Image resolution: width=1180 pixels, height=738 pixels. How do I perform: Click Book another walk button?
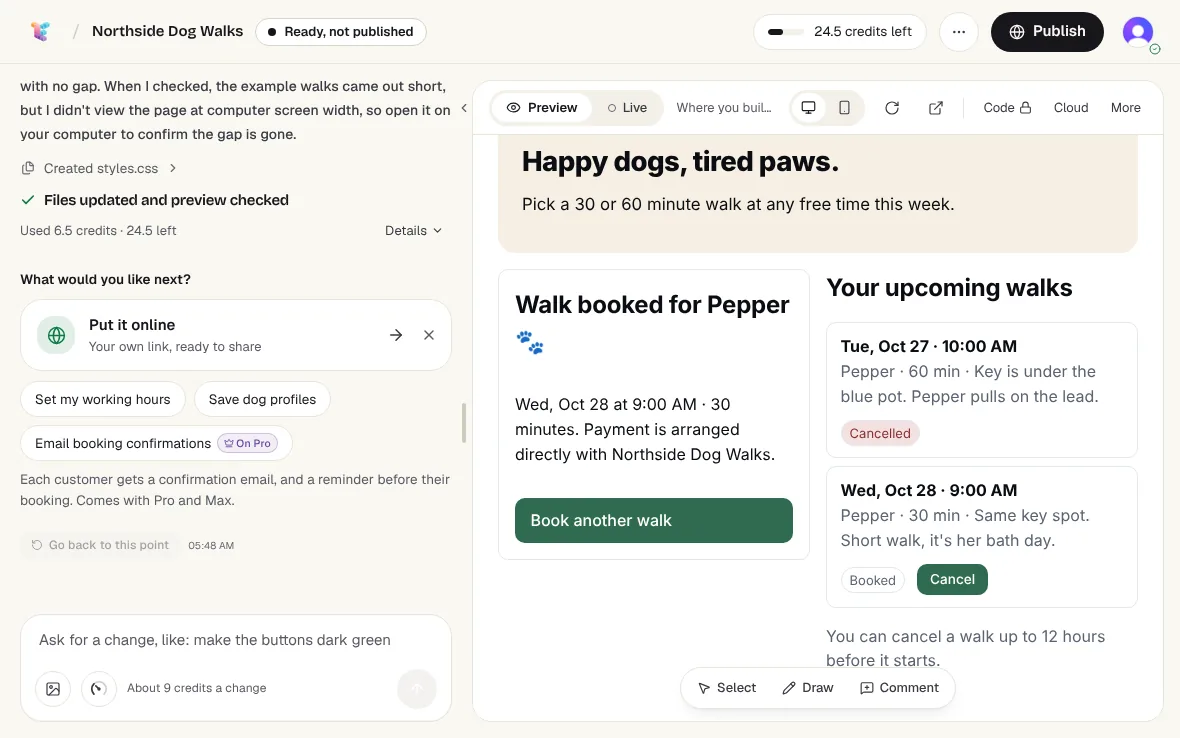point(653,520)
